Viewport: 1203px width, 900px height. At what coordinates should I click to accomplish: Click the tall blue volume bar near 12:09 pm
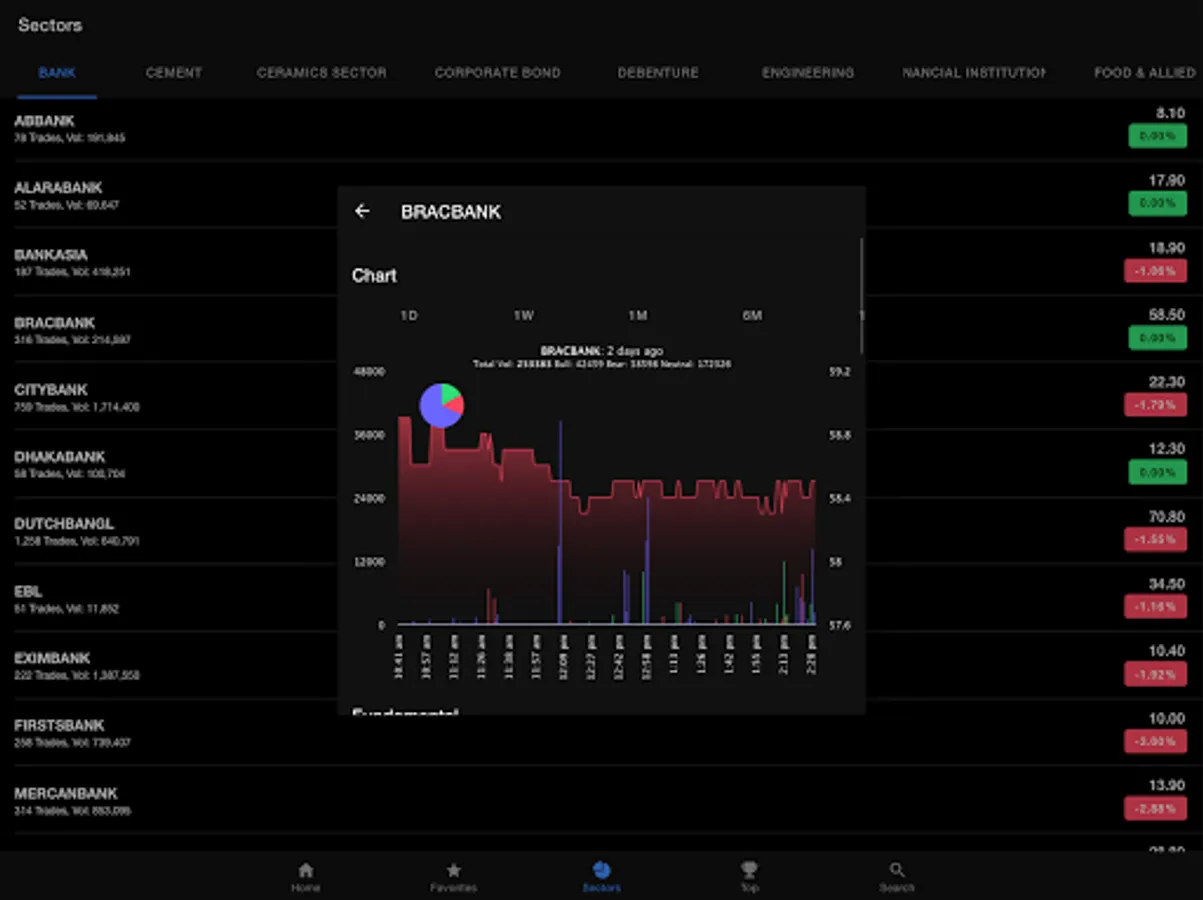[560, 522]
